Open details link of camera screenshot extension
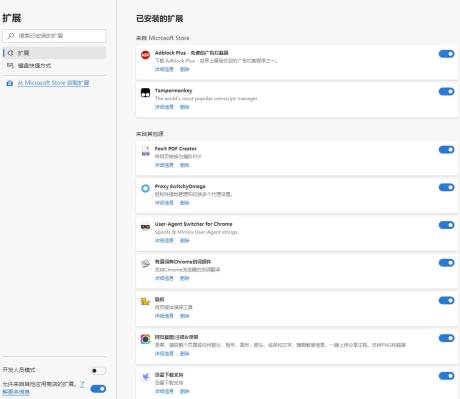The width and height of the screenshot is (460, 399). (x=164, y=353)
